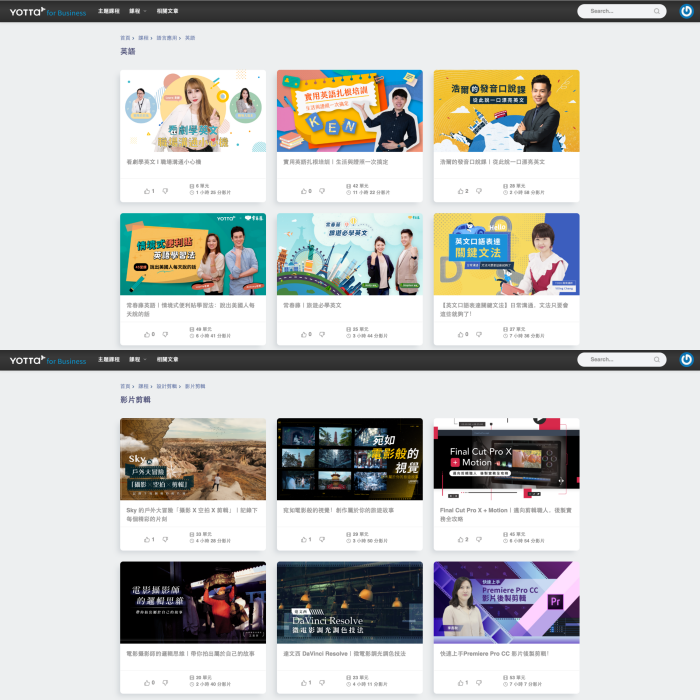Viewport: 700px width, 700px height.
Task: Like the 常春藤 旅遊必學英文 course
Action: tap(302, 334)
